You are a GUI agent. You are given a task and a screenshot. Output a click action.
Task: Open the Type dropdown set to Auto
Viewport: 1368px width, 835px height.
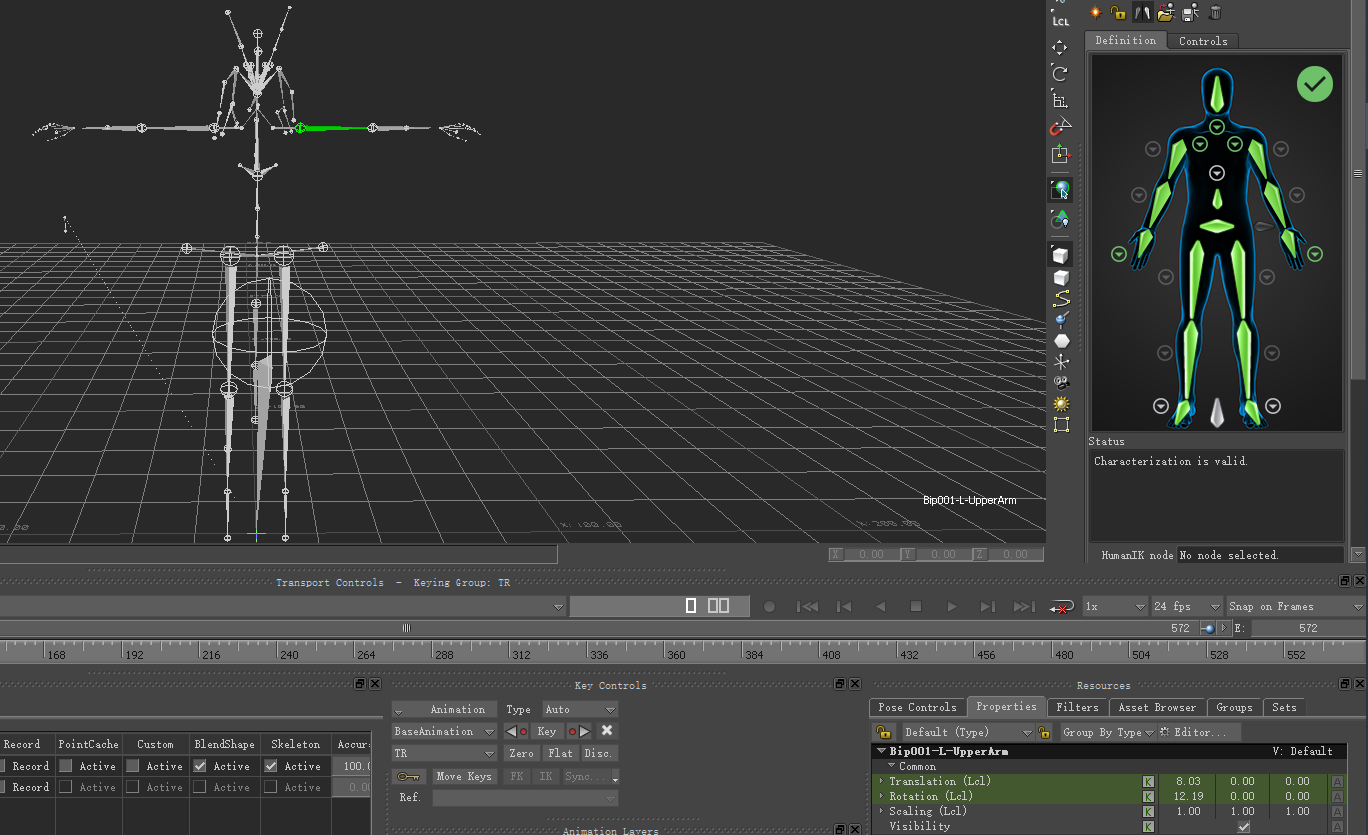pos(579,709)
